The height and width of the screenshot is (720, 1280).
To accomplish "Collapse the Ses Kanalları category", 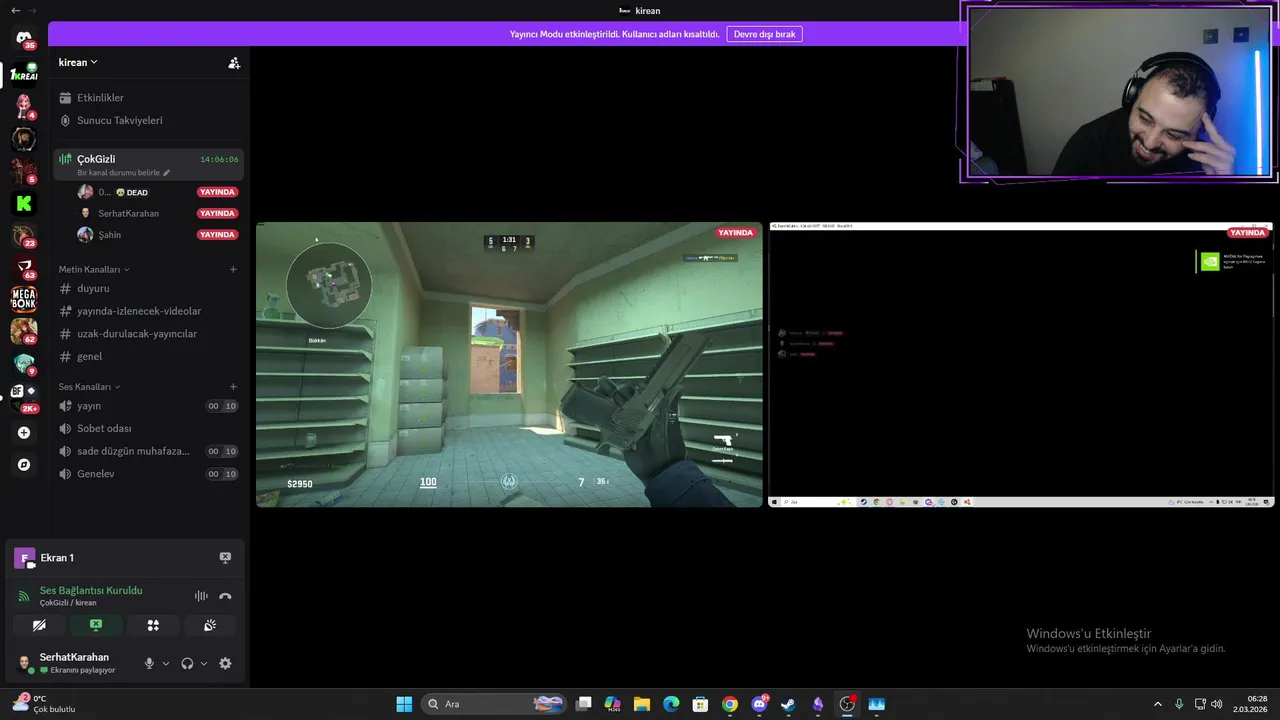I will pos(89,387).
